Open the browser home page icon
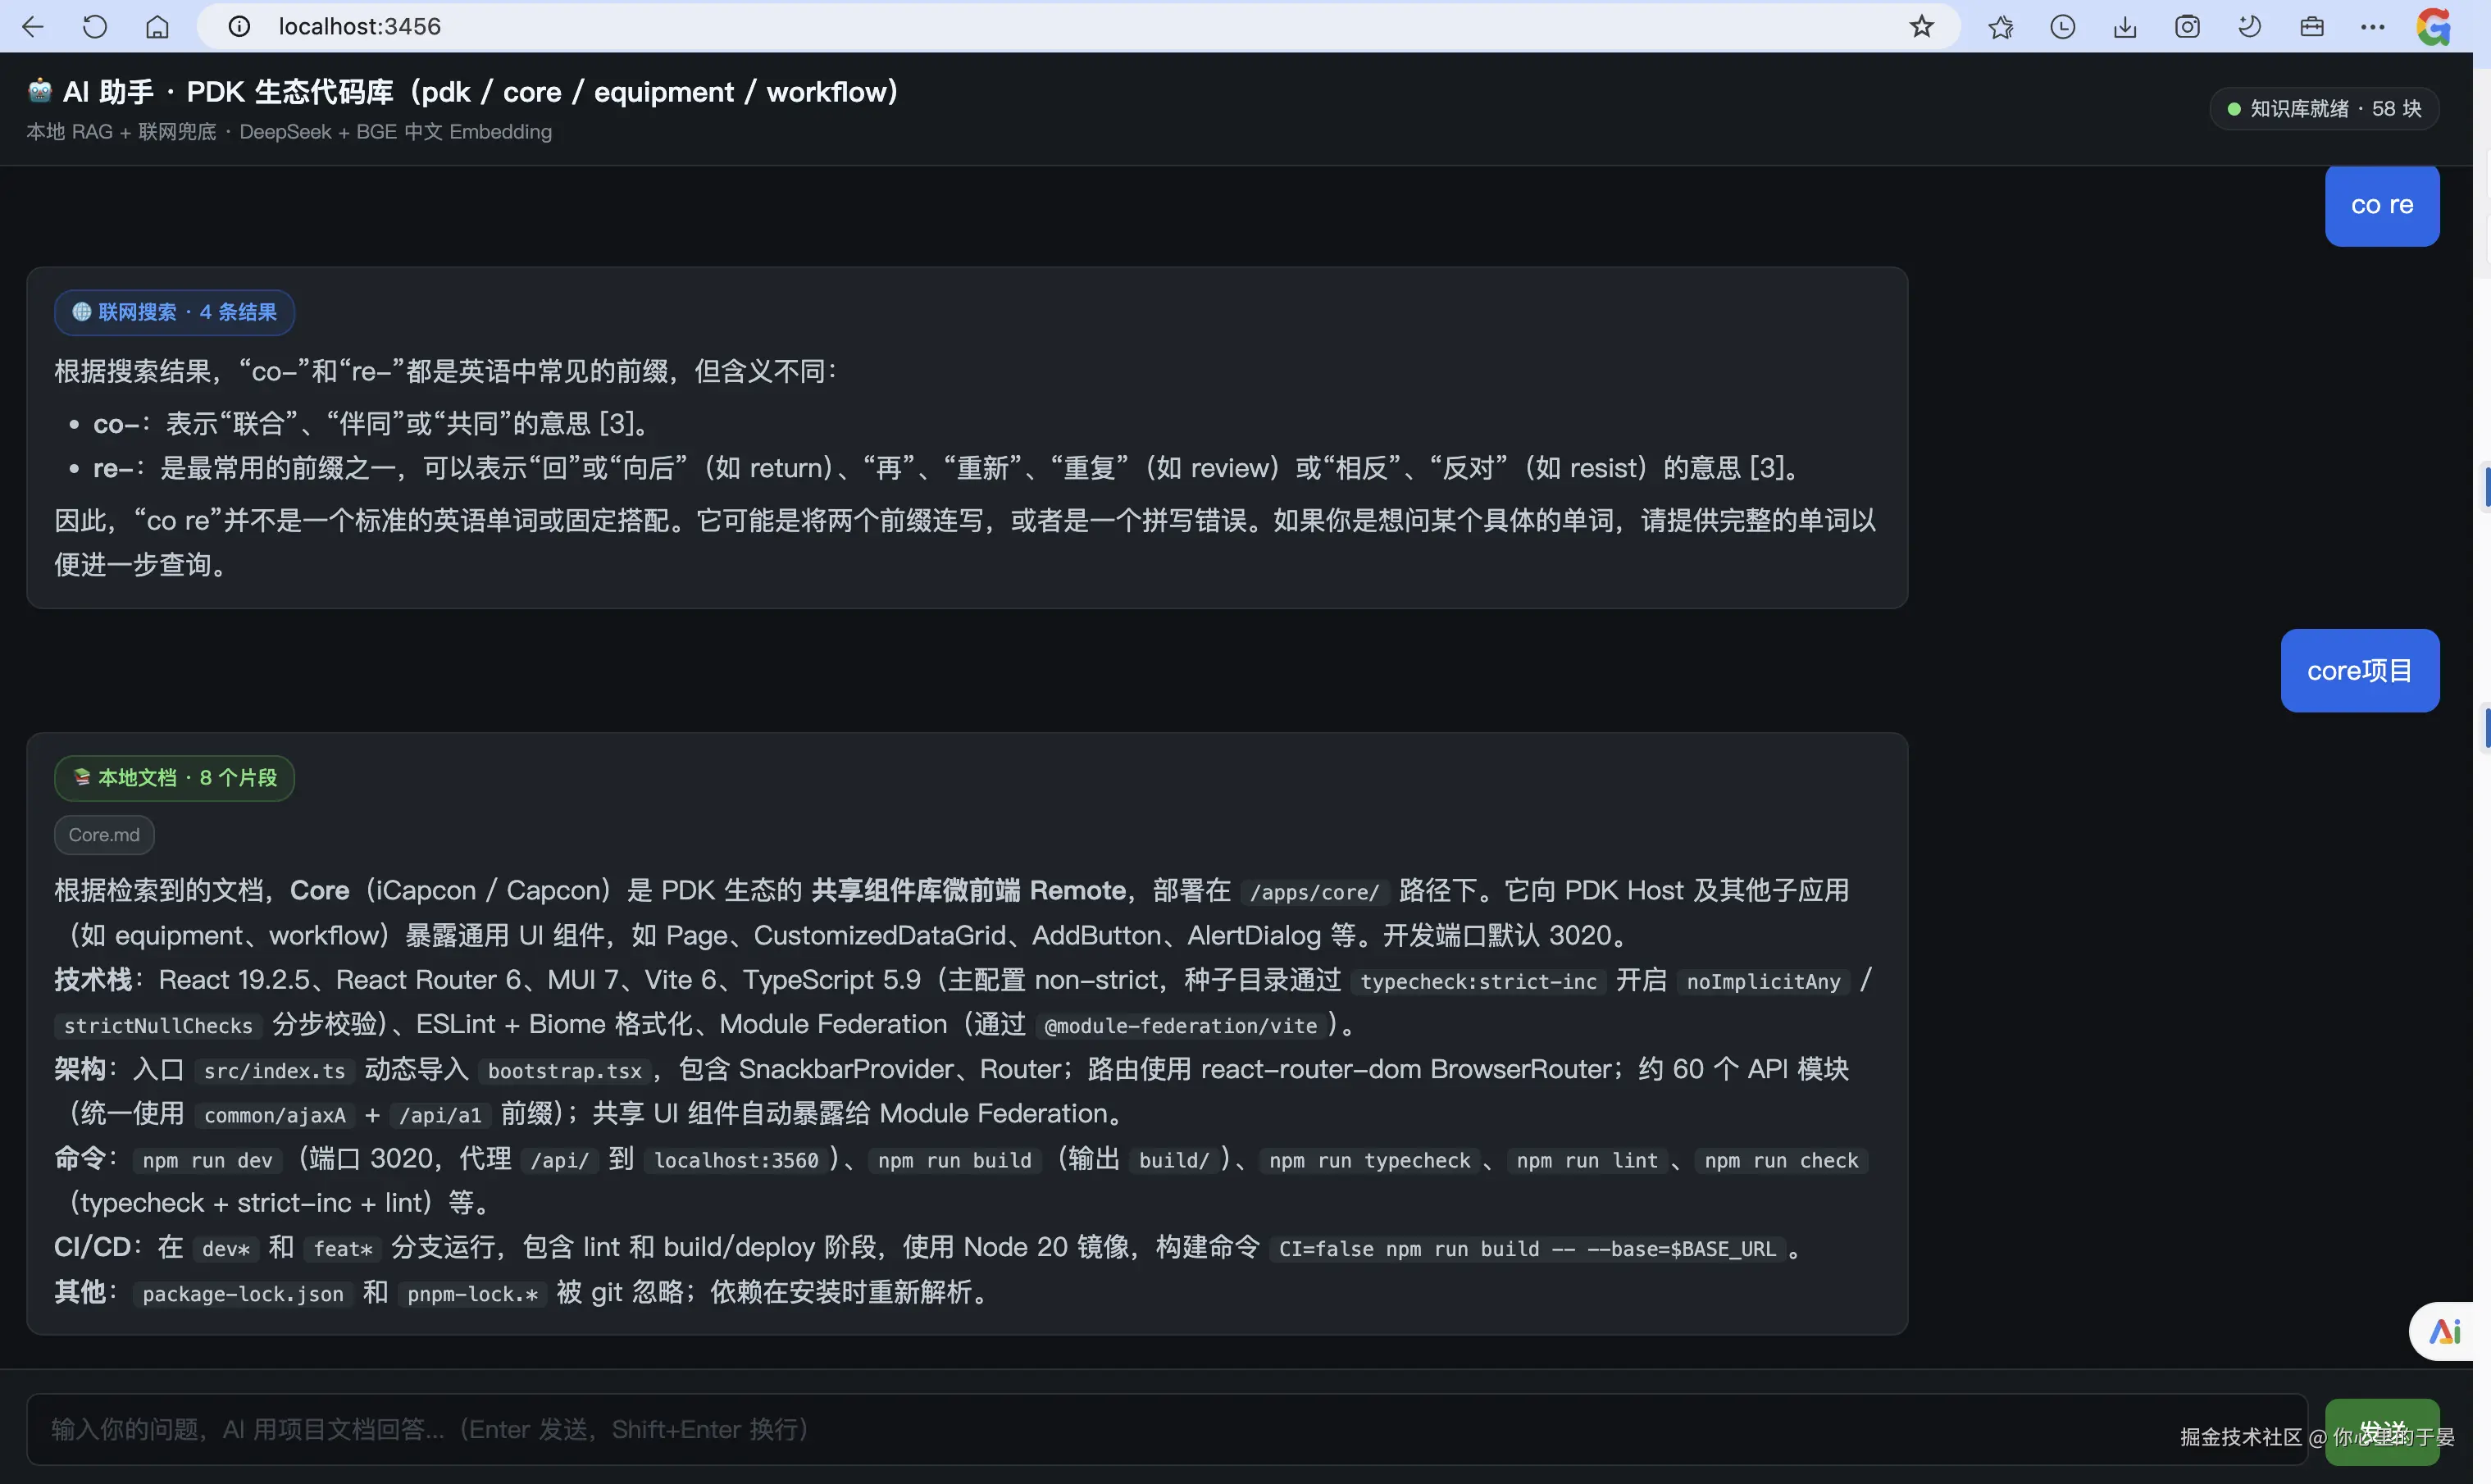 (x=157, y=27)
